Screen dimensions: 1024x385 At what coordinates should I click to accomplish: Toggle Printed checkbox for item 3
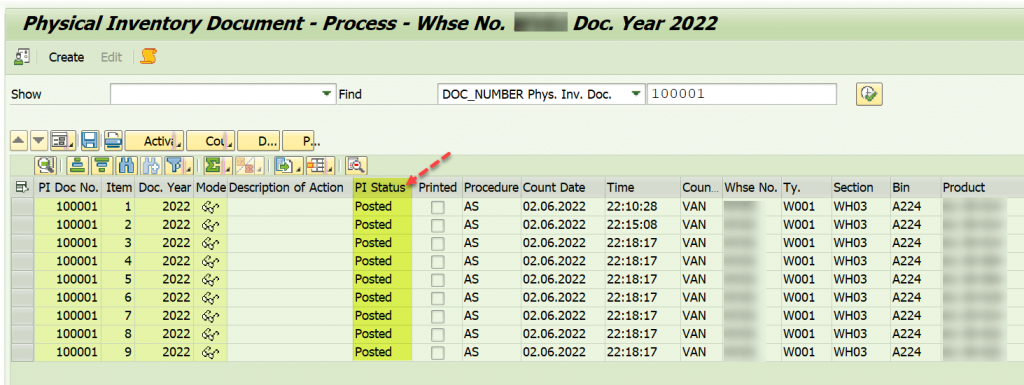coord(438,243)
